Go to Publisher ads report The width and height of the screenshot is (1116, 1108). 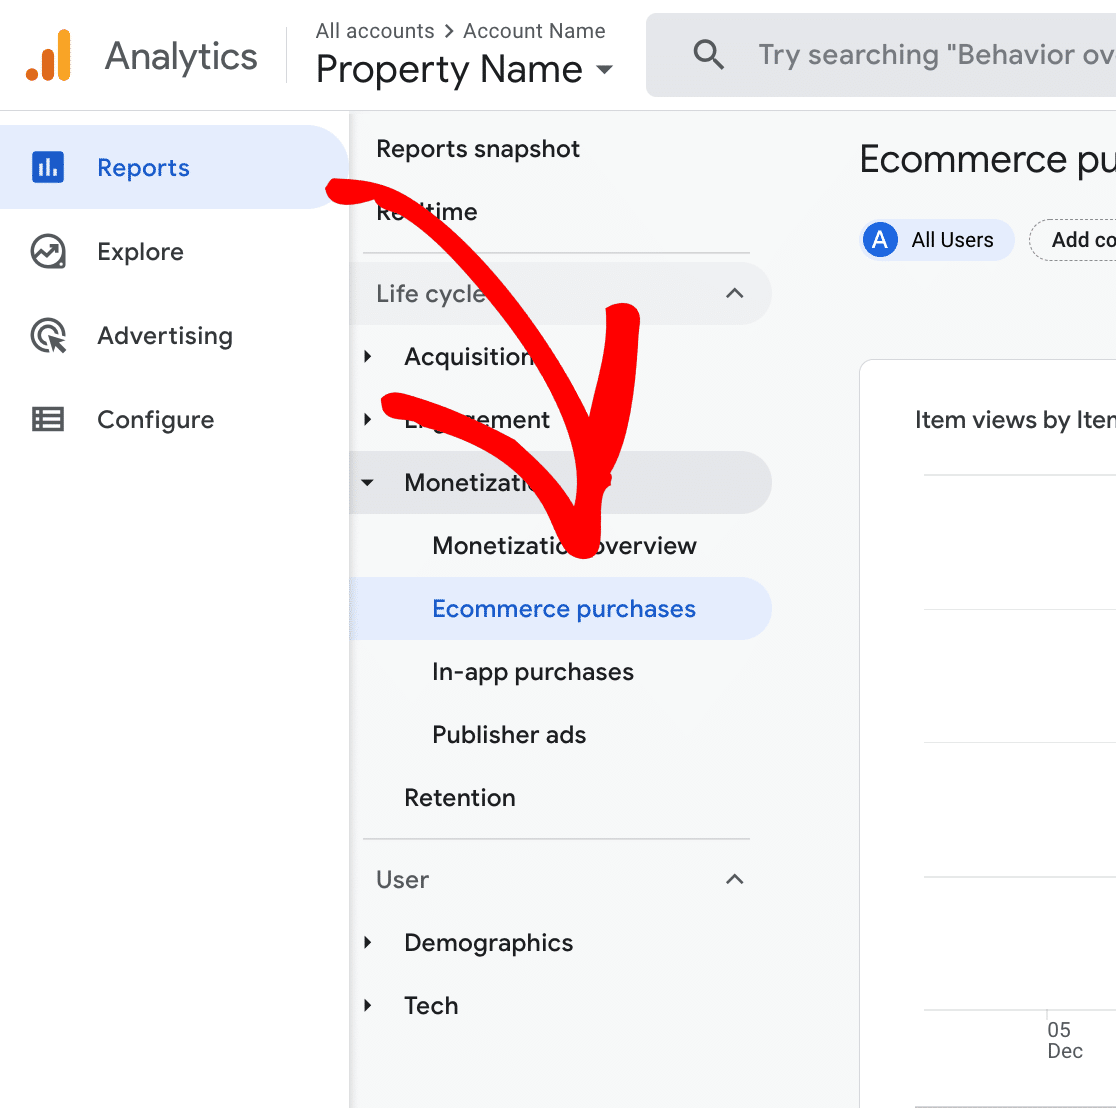tap(509, 735)
